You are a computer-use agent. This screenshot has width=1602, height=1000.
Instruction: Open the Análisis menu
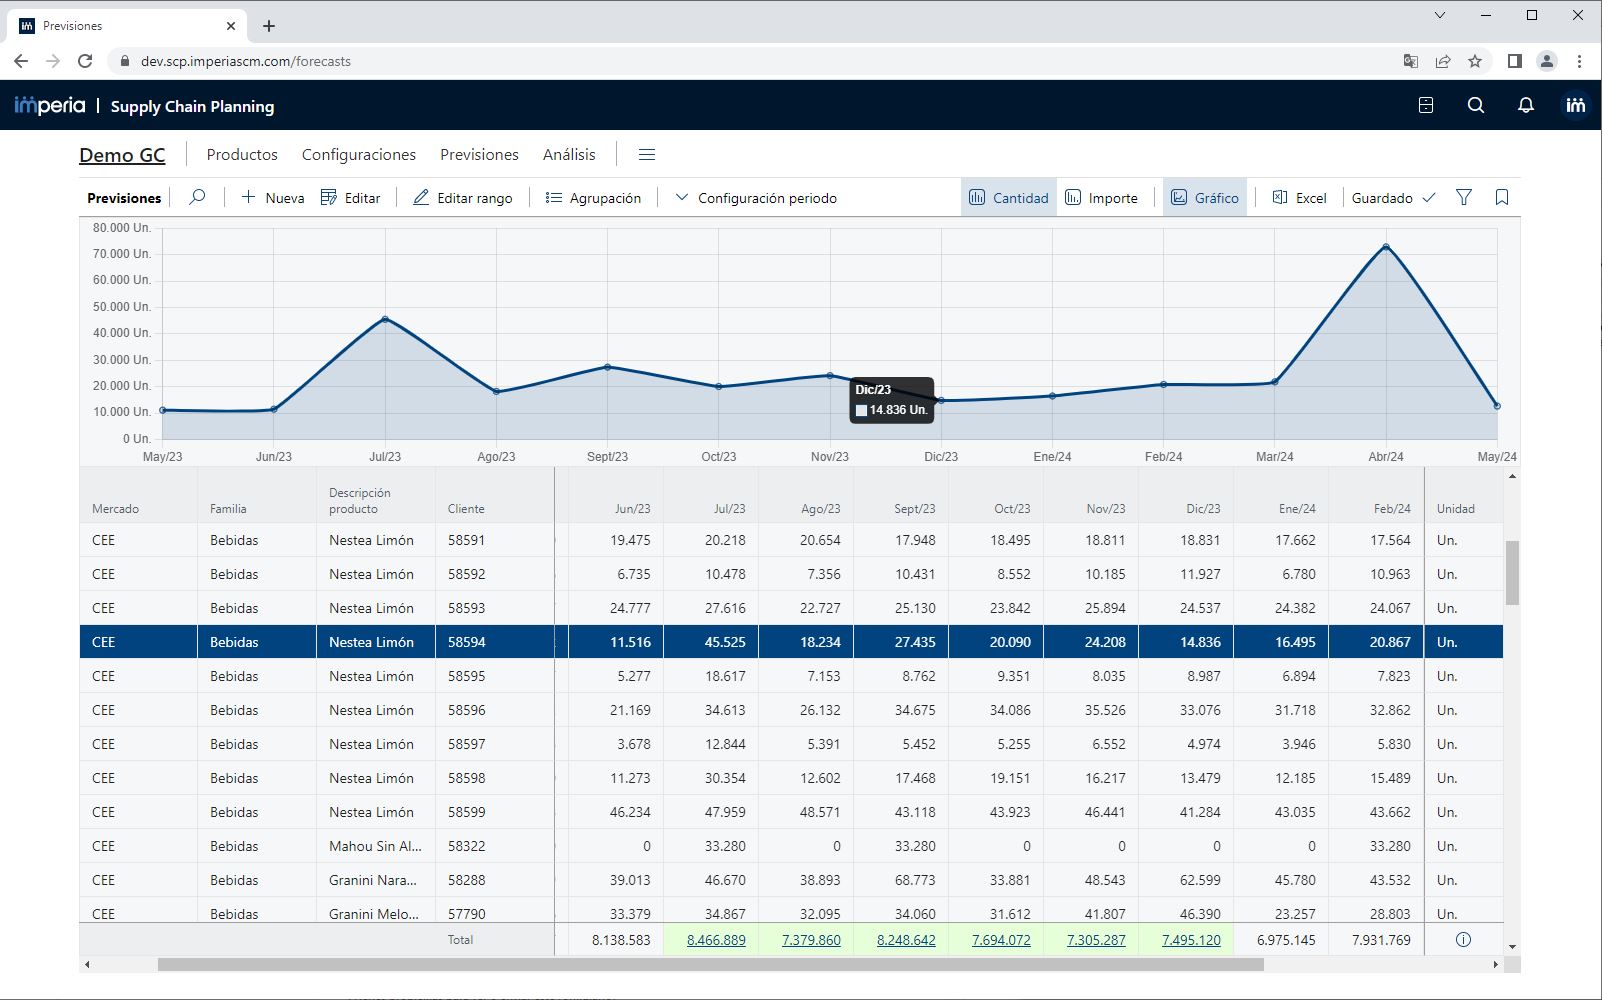click(x=569, y=155)
